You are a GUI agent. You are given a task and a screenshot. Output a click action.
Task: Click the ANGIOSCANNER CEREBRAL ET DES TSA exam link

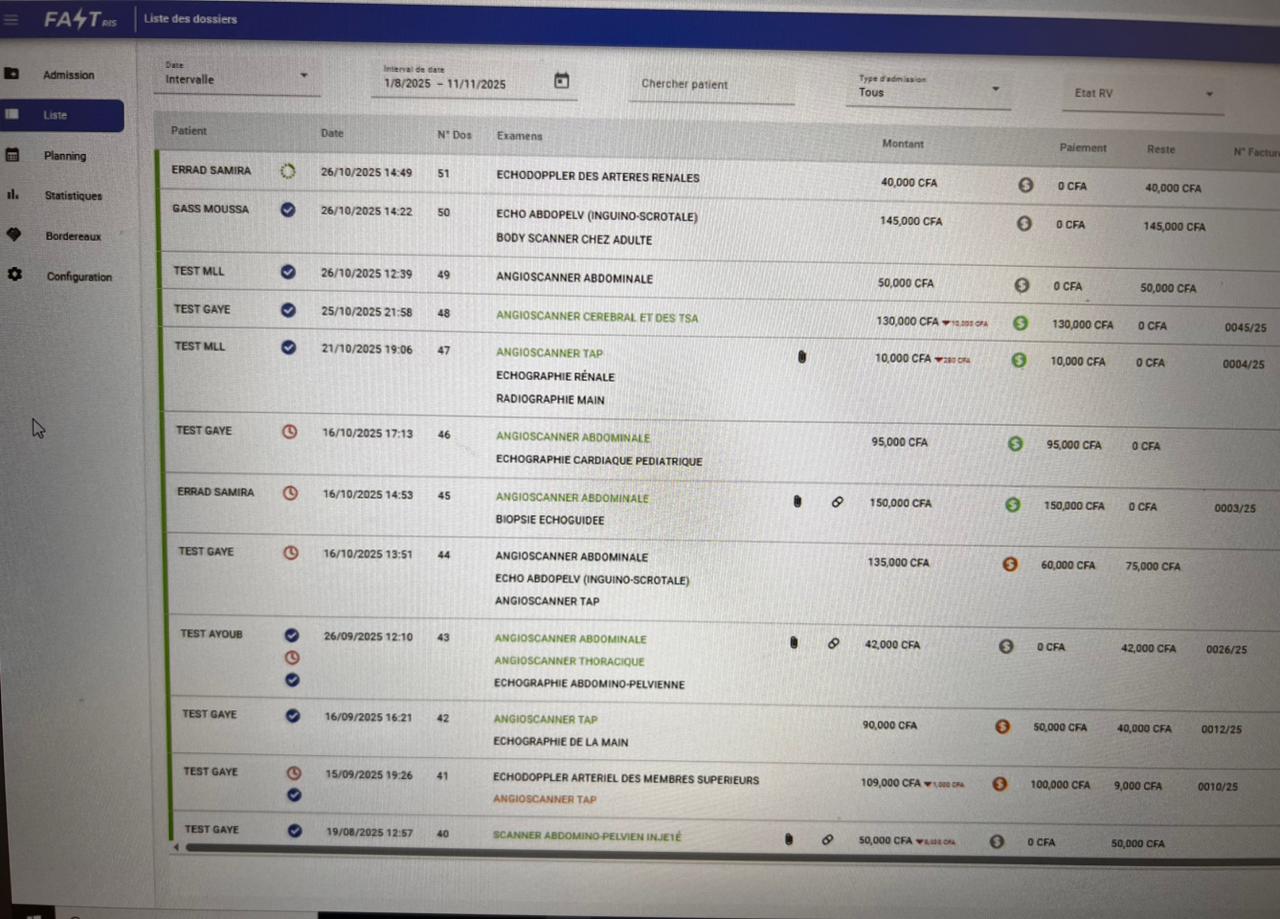point(597,318)
